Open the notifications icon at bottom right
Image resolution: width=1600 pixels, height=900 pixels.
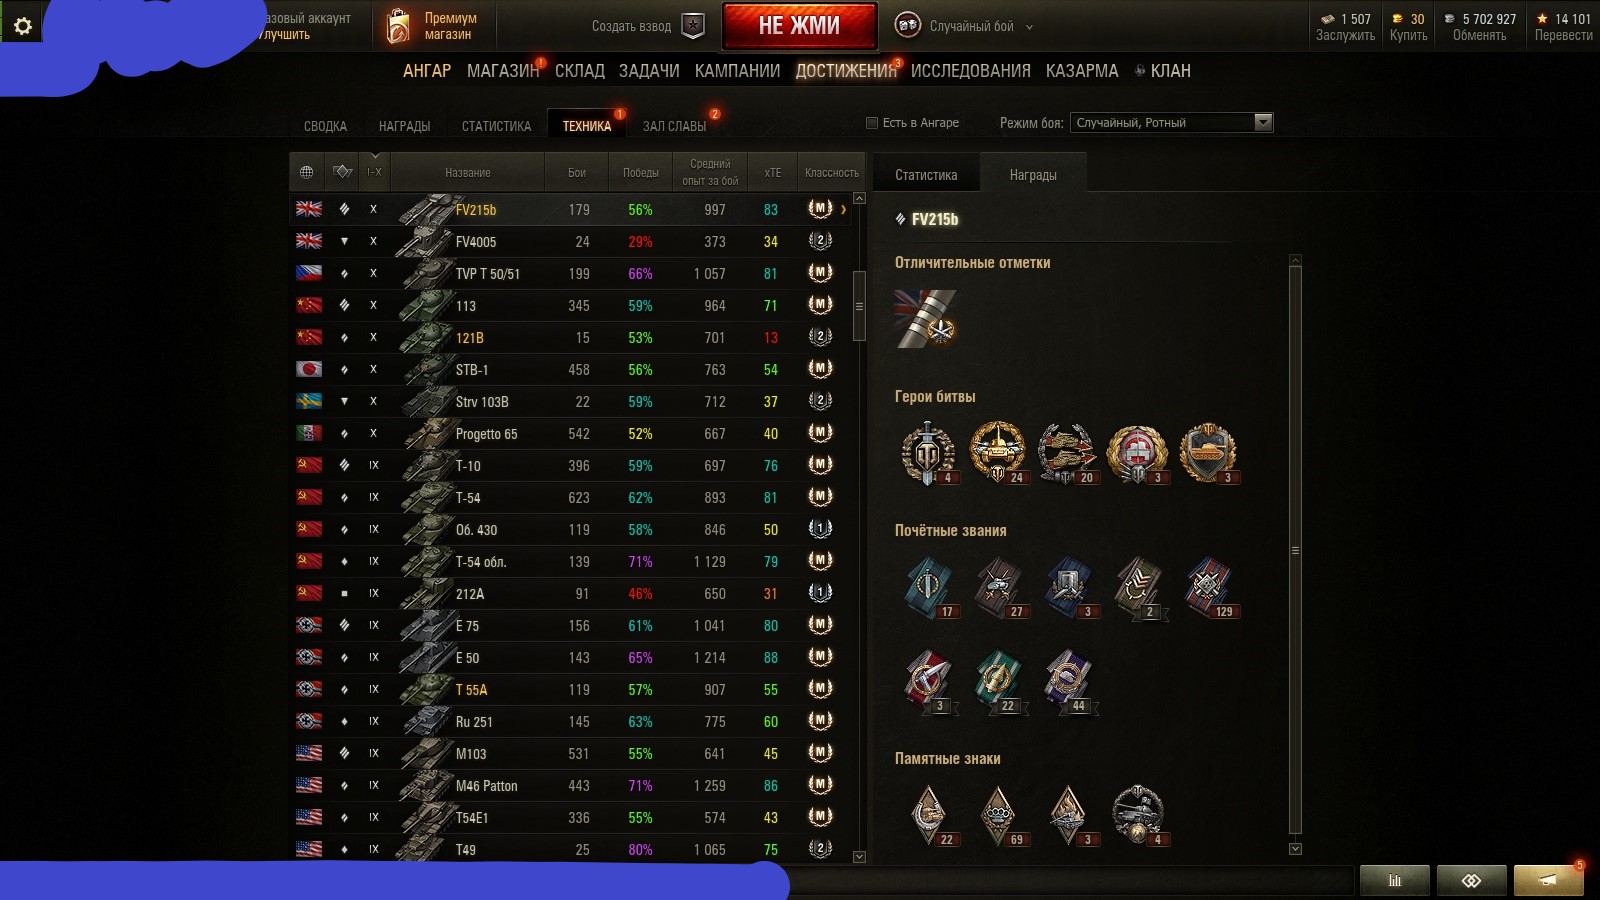1548,881
